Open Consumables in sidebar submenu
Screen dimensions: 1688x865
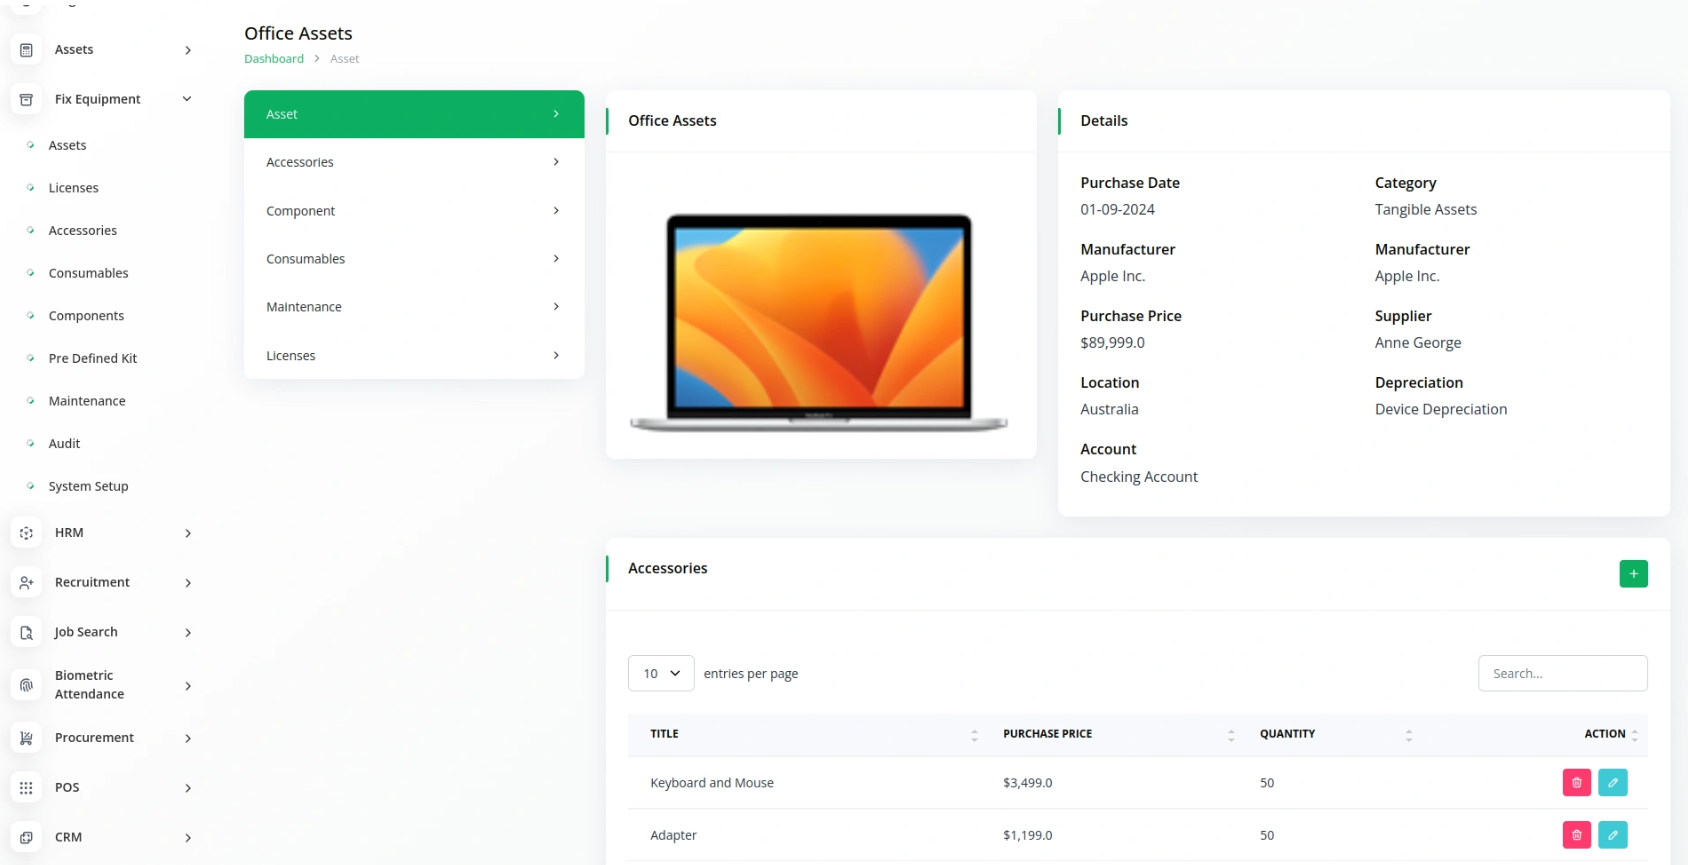pyautogui.click(x=88, y=273)
